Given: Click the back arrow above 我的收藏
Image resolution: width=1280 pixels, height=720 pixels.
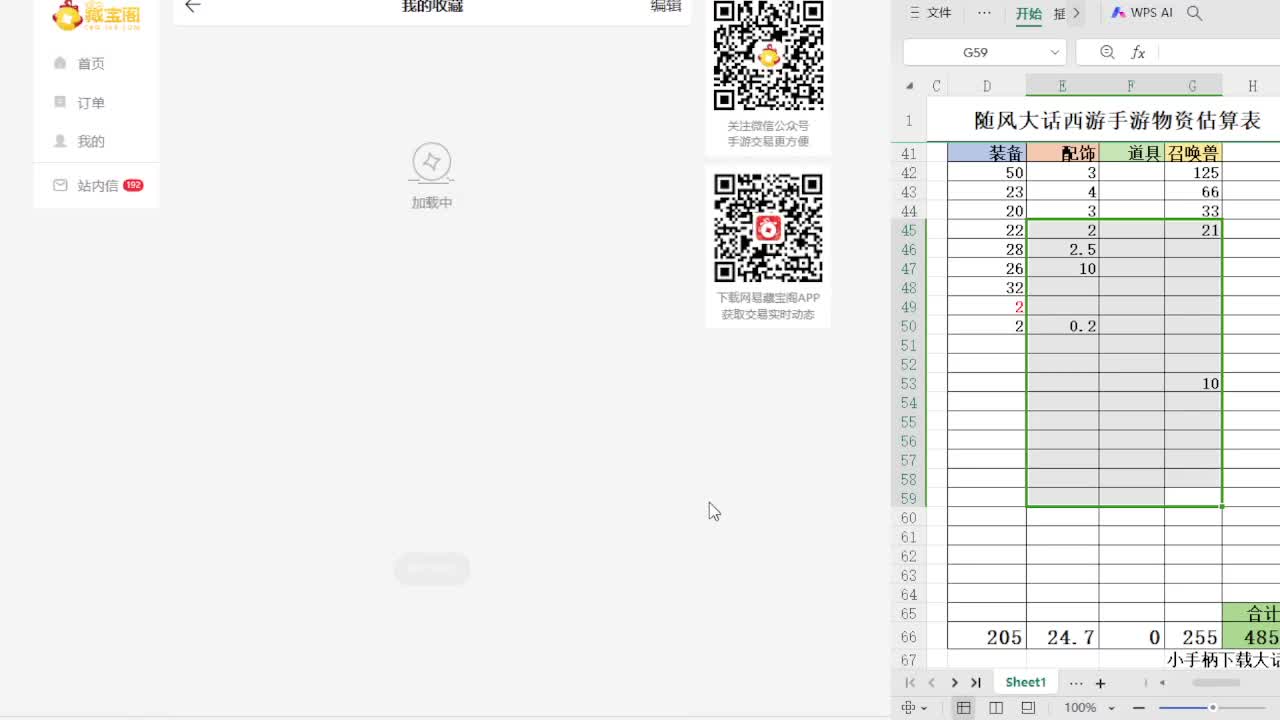Looking at the screenshot, I should (193, 6).
